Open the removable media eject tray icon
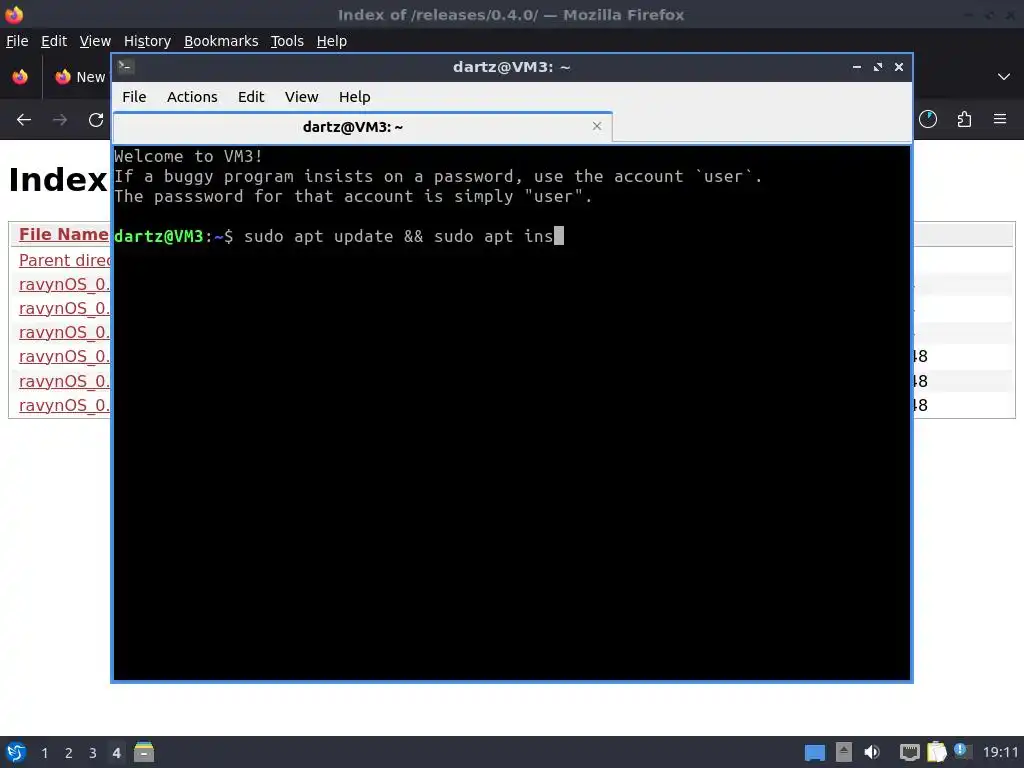 [844, 752]
